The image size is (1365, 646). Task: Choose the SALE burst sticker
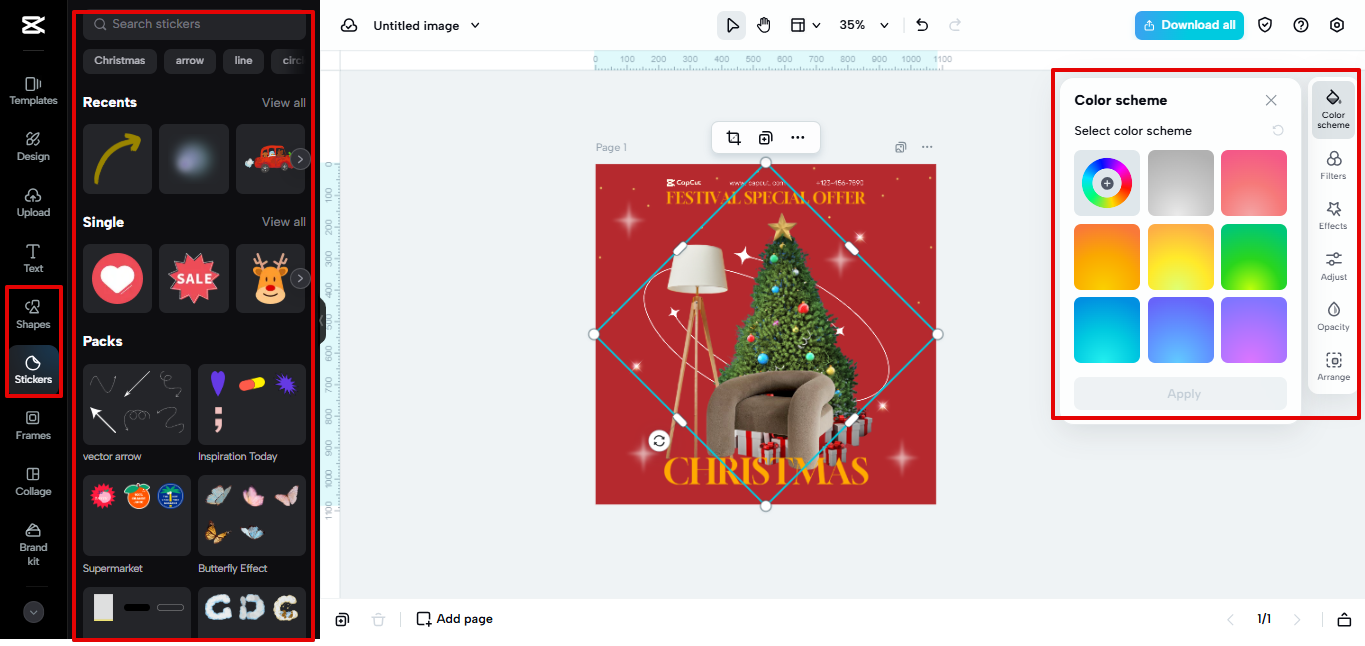194,278
